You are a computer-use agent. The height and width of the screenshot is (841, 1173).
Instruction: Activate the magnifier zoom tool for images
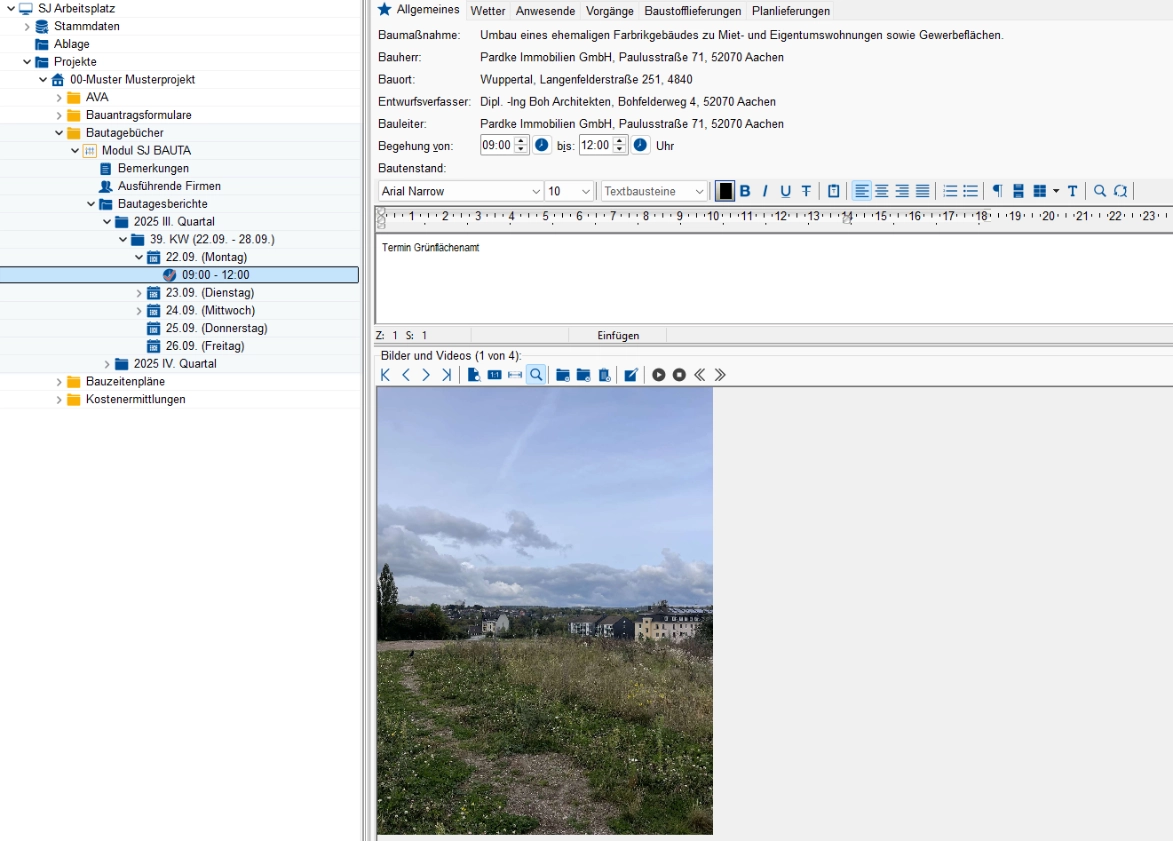click(536, 375)
